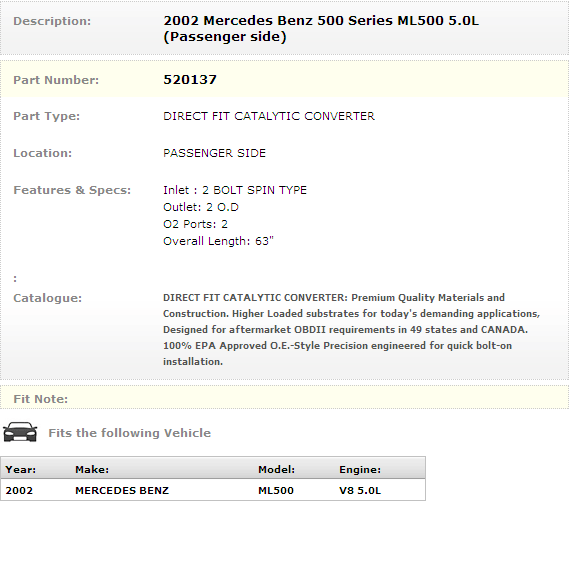Click the Year column header
This screenshot has width=570, height=568.
(21, 469)
